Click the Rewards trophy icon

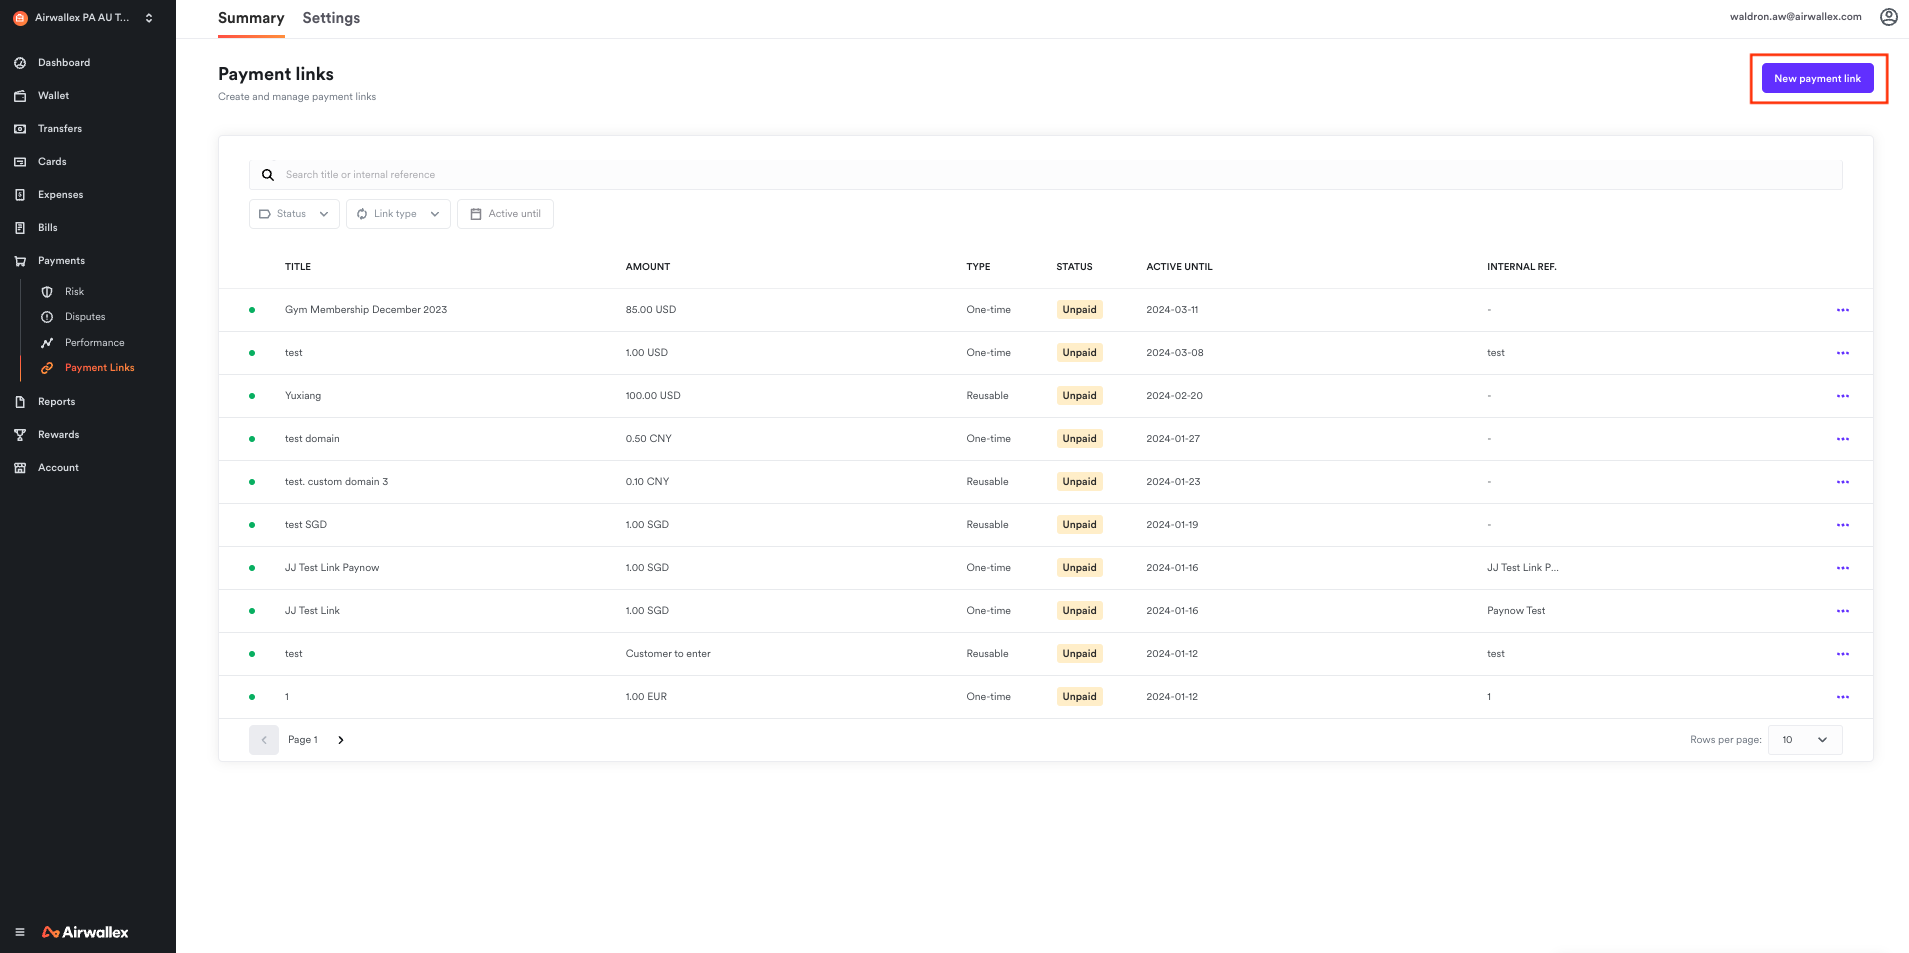pyautogui.click(x=20, y=435)
